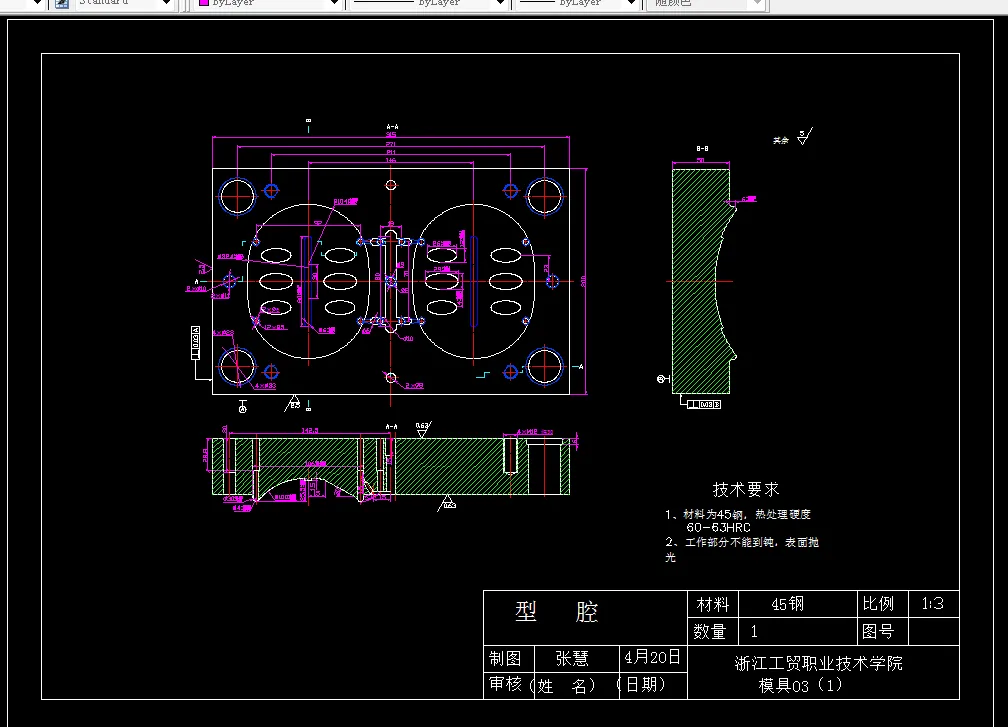
Task: Select the 271 horizontal dimension text
Action: [391, 144]
